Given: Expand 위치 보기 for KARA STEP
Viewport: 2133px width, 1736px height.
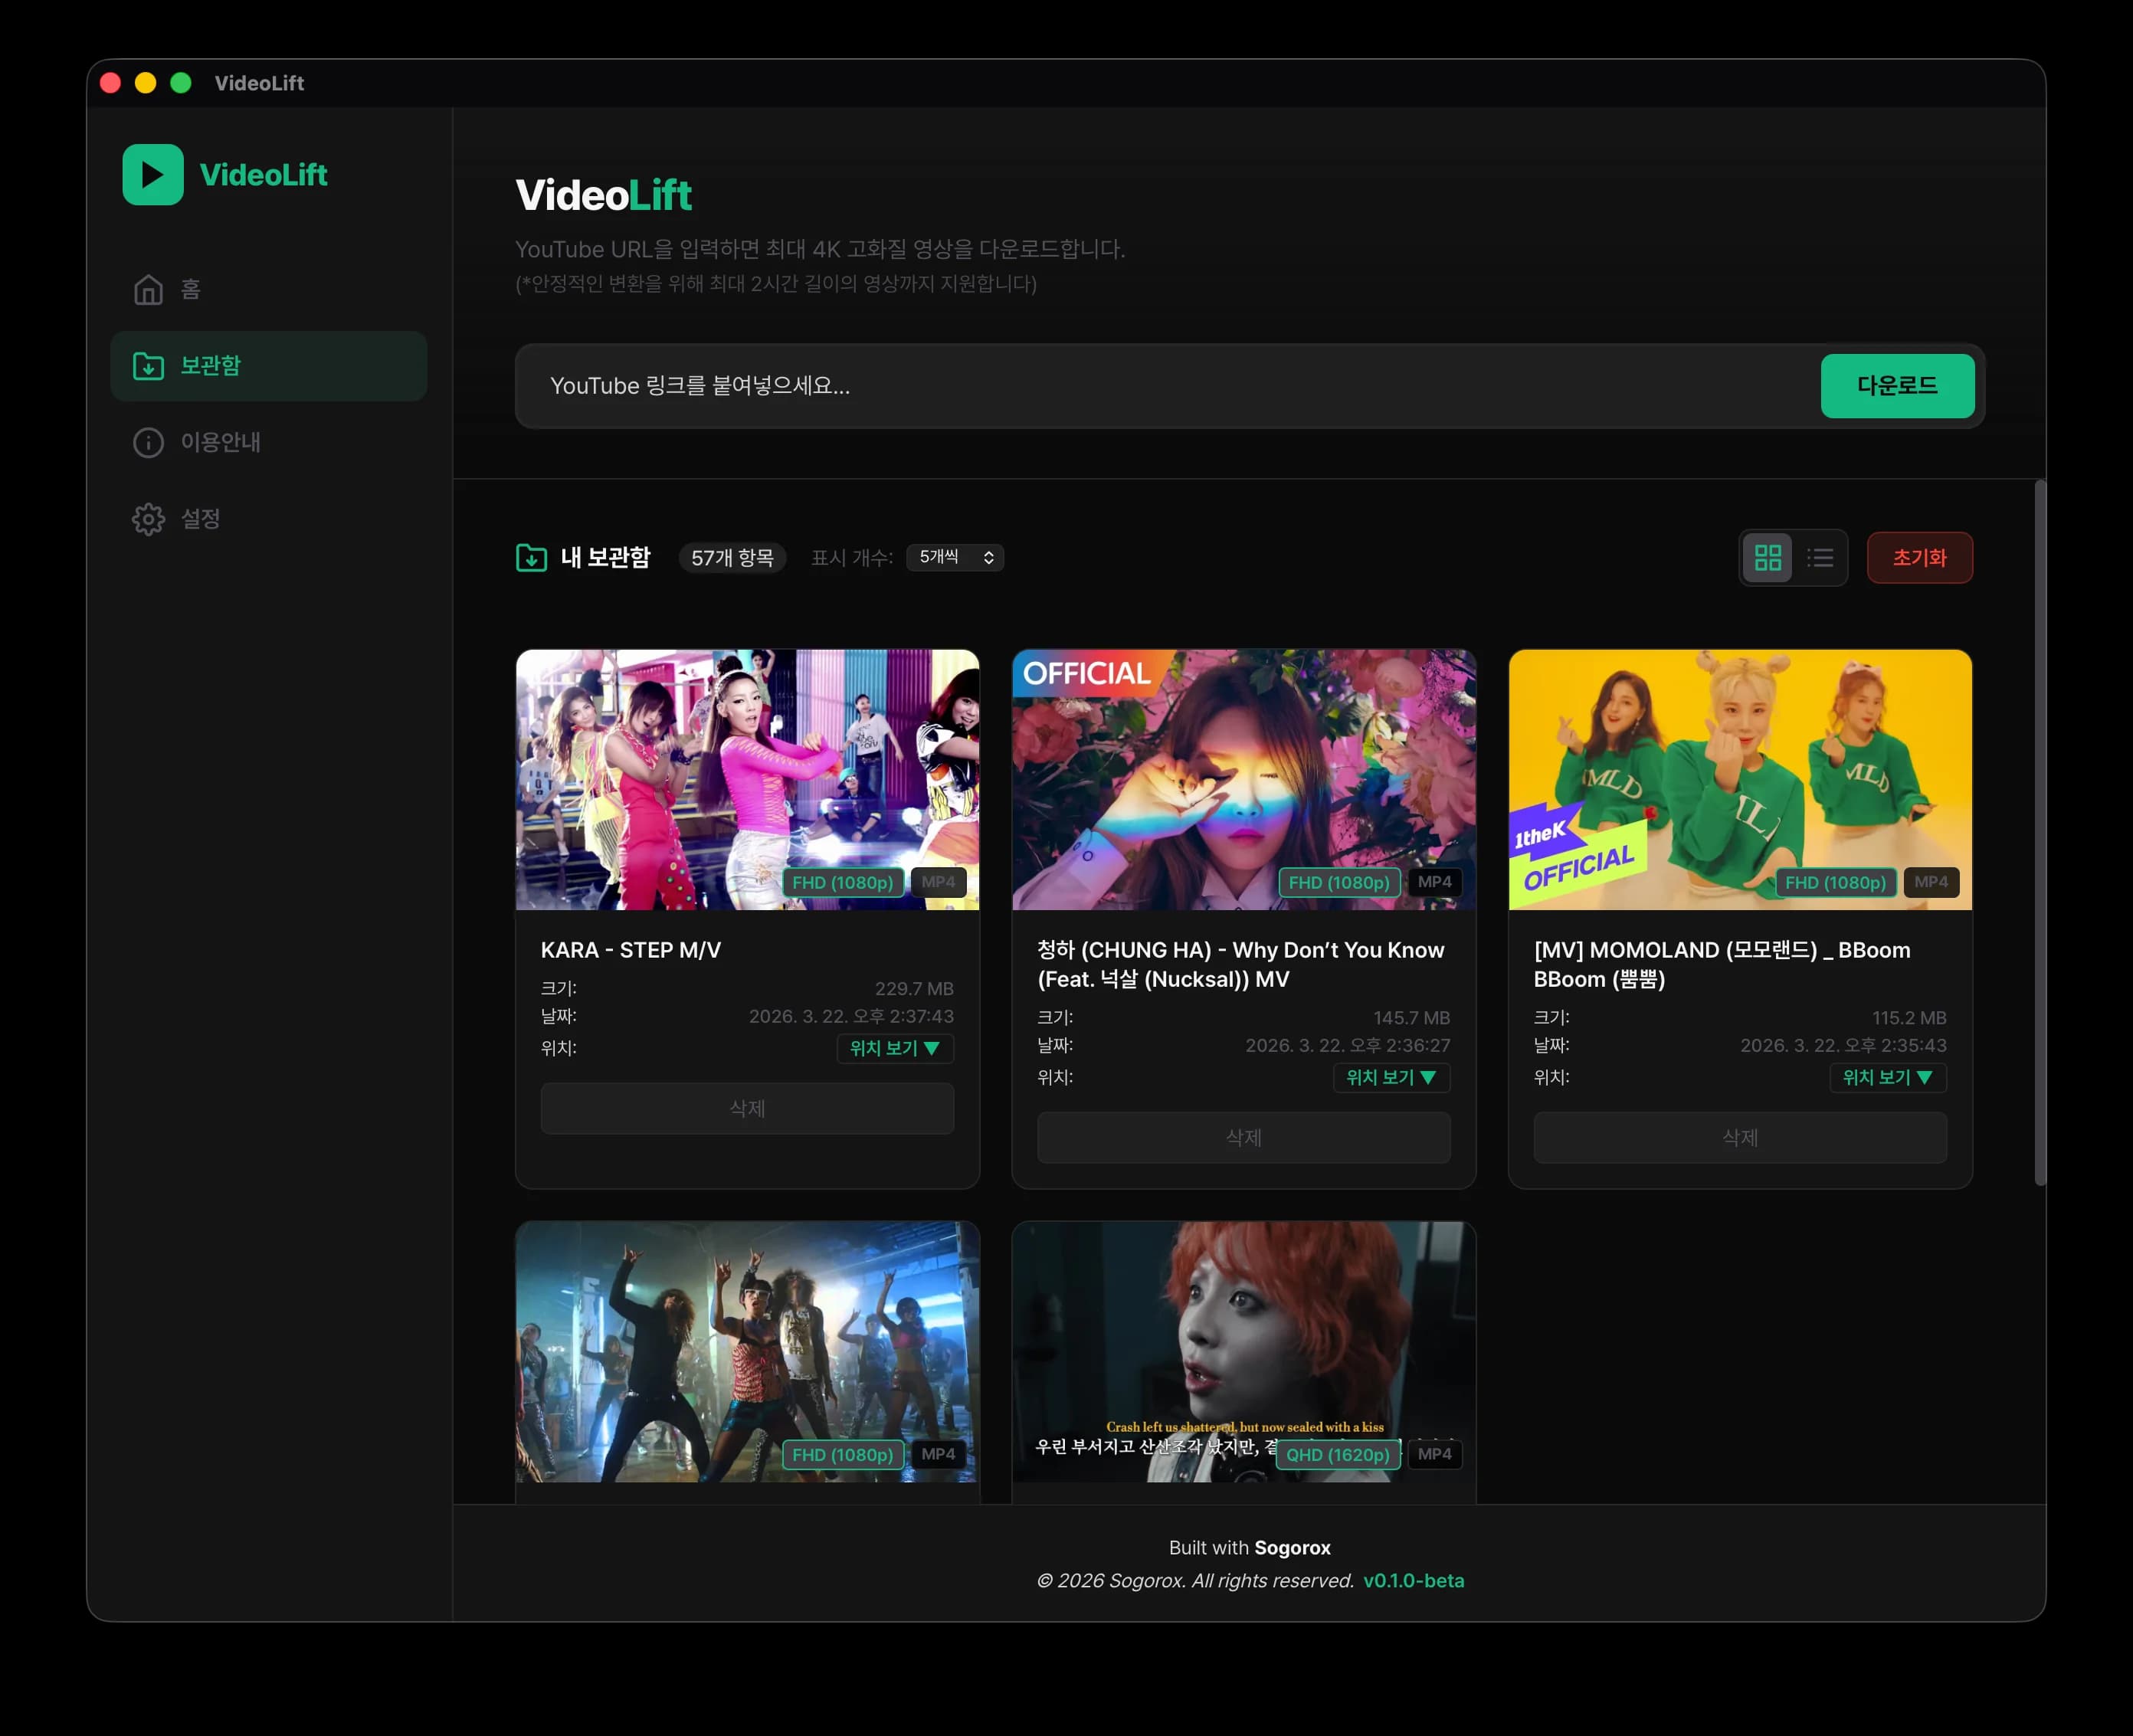Looking at the screenshot, I should (x=895, y=1048).
